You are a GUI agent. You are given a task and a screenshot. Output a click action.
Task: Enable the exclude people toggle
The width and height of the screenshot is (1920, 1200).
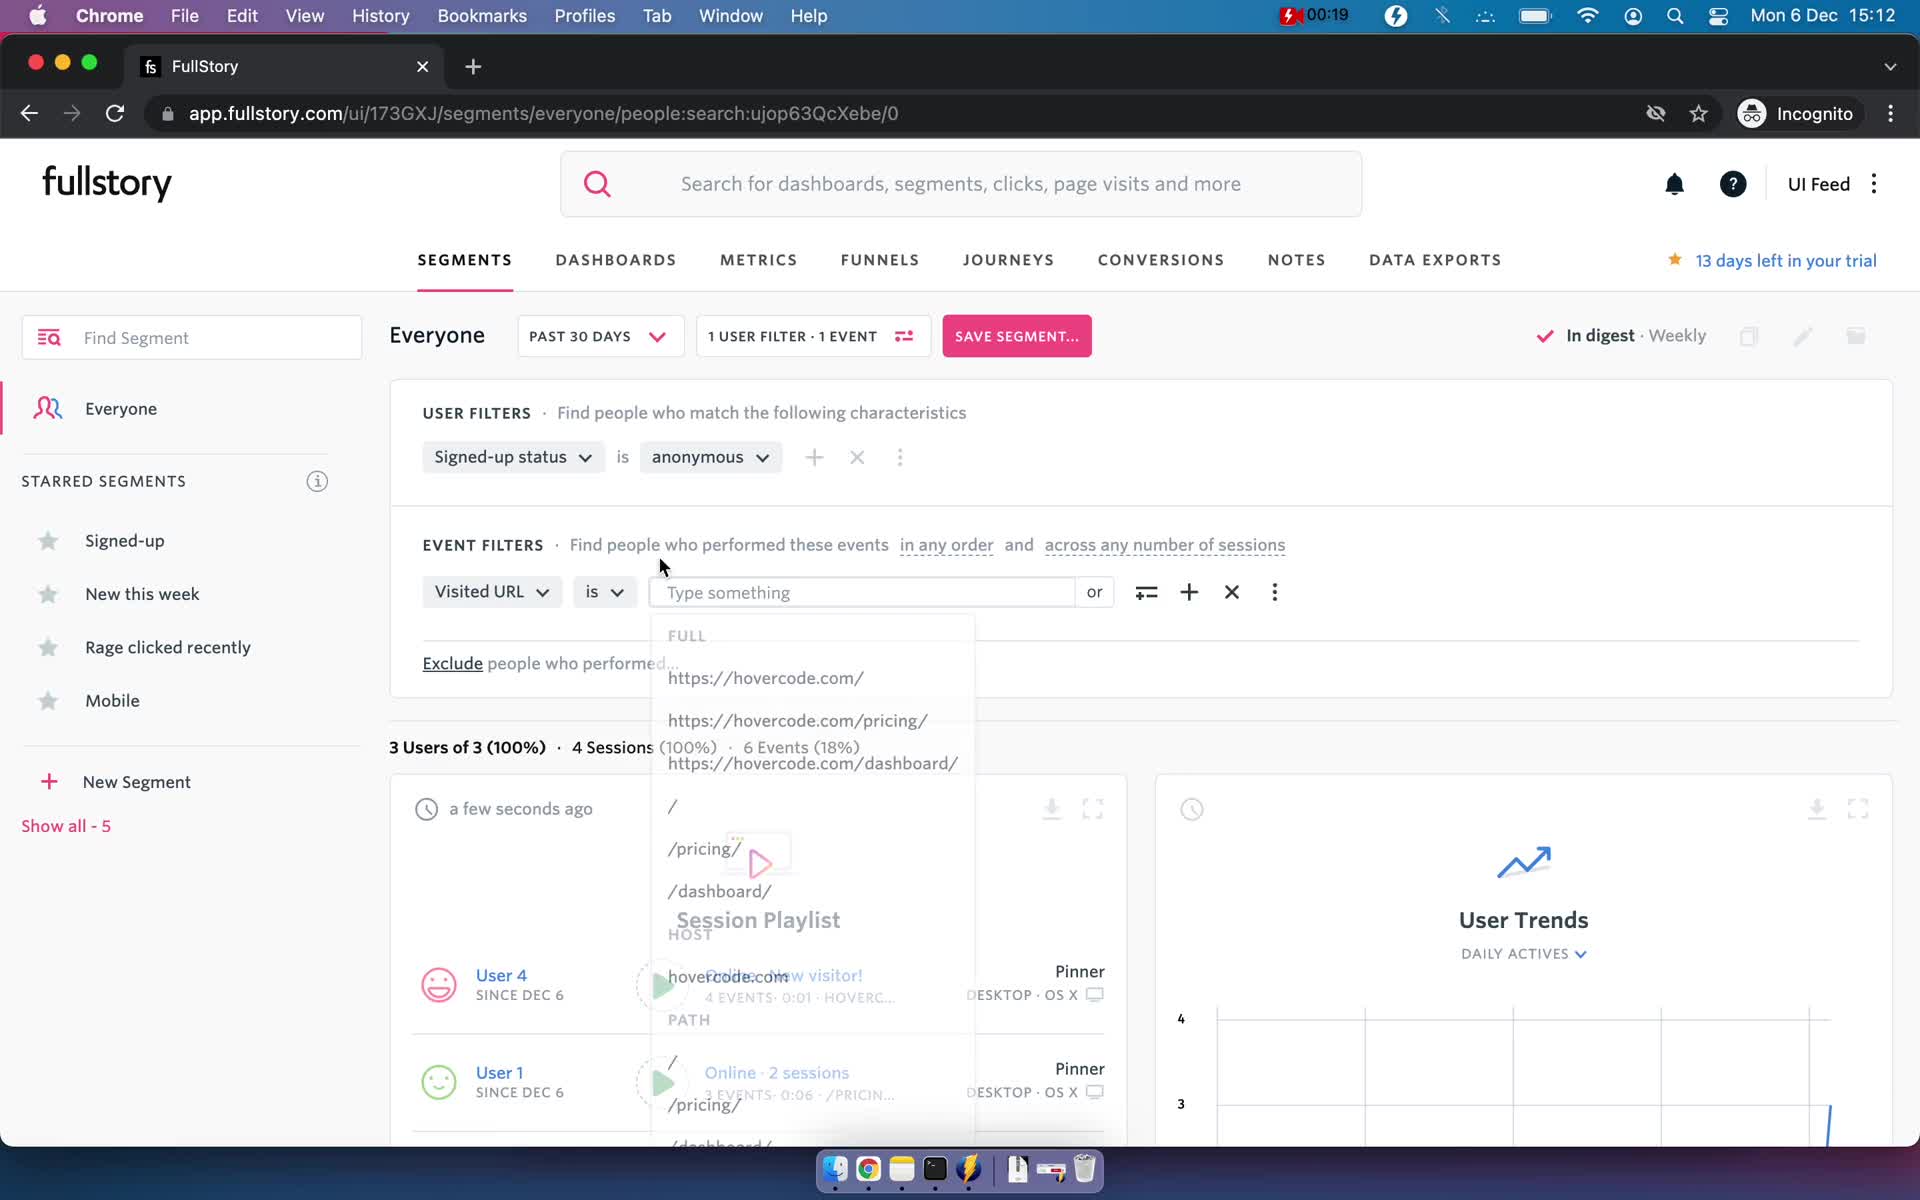click(452, 664)
